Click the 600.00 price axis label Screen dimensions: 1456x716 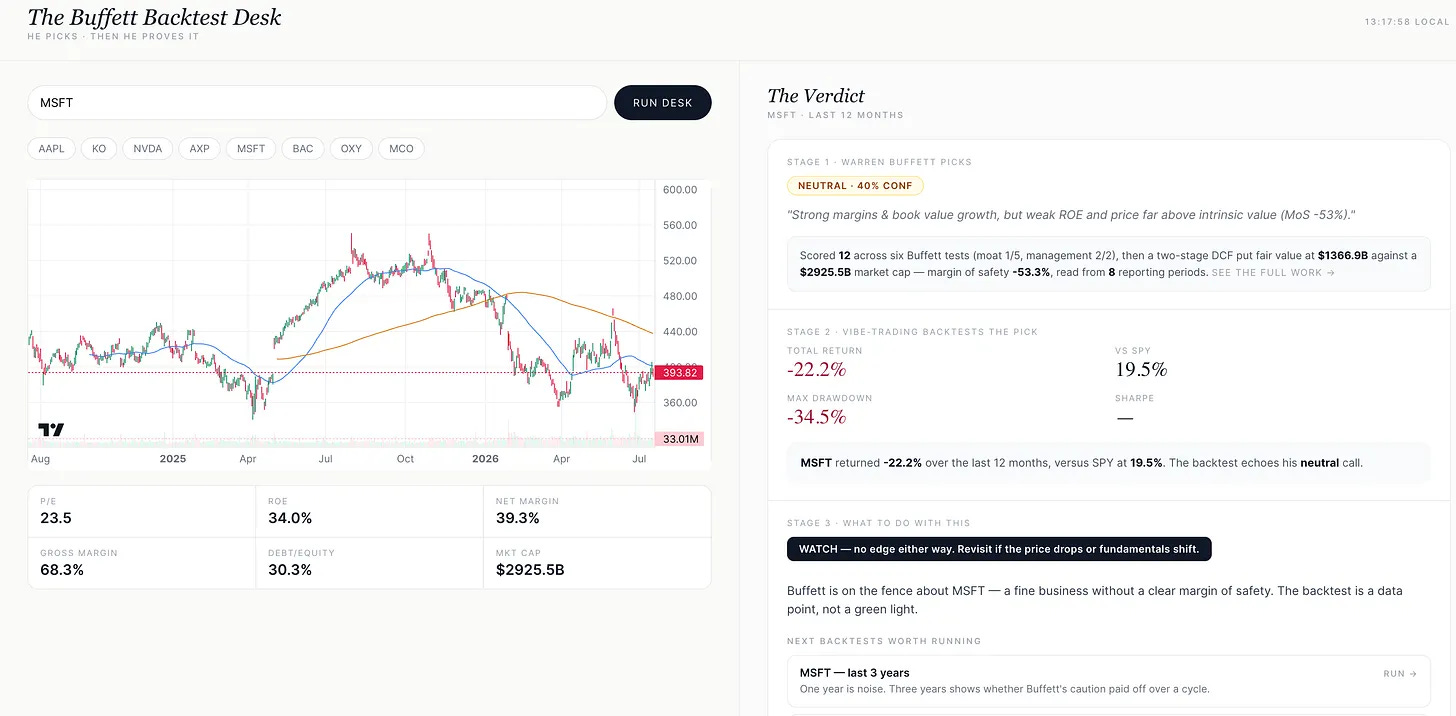click(679, 190)
